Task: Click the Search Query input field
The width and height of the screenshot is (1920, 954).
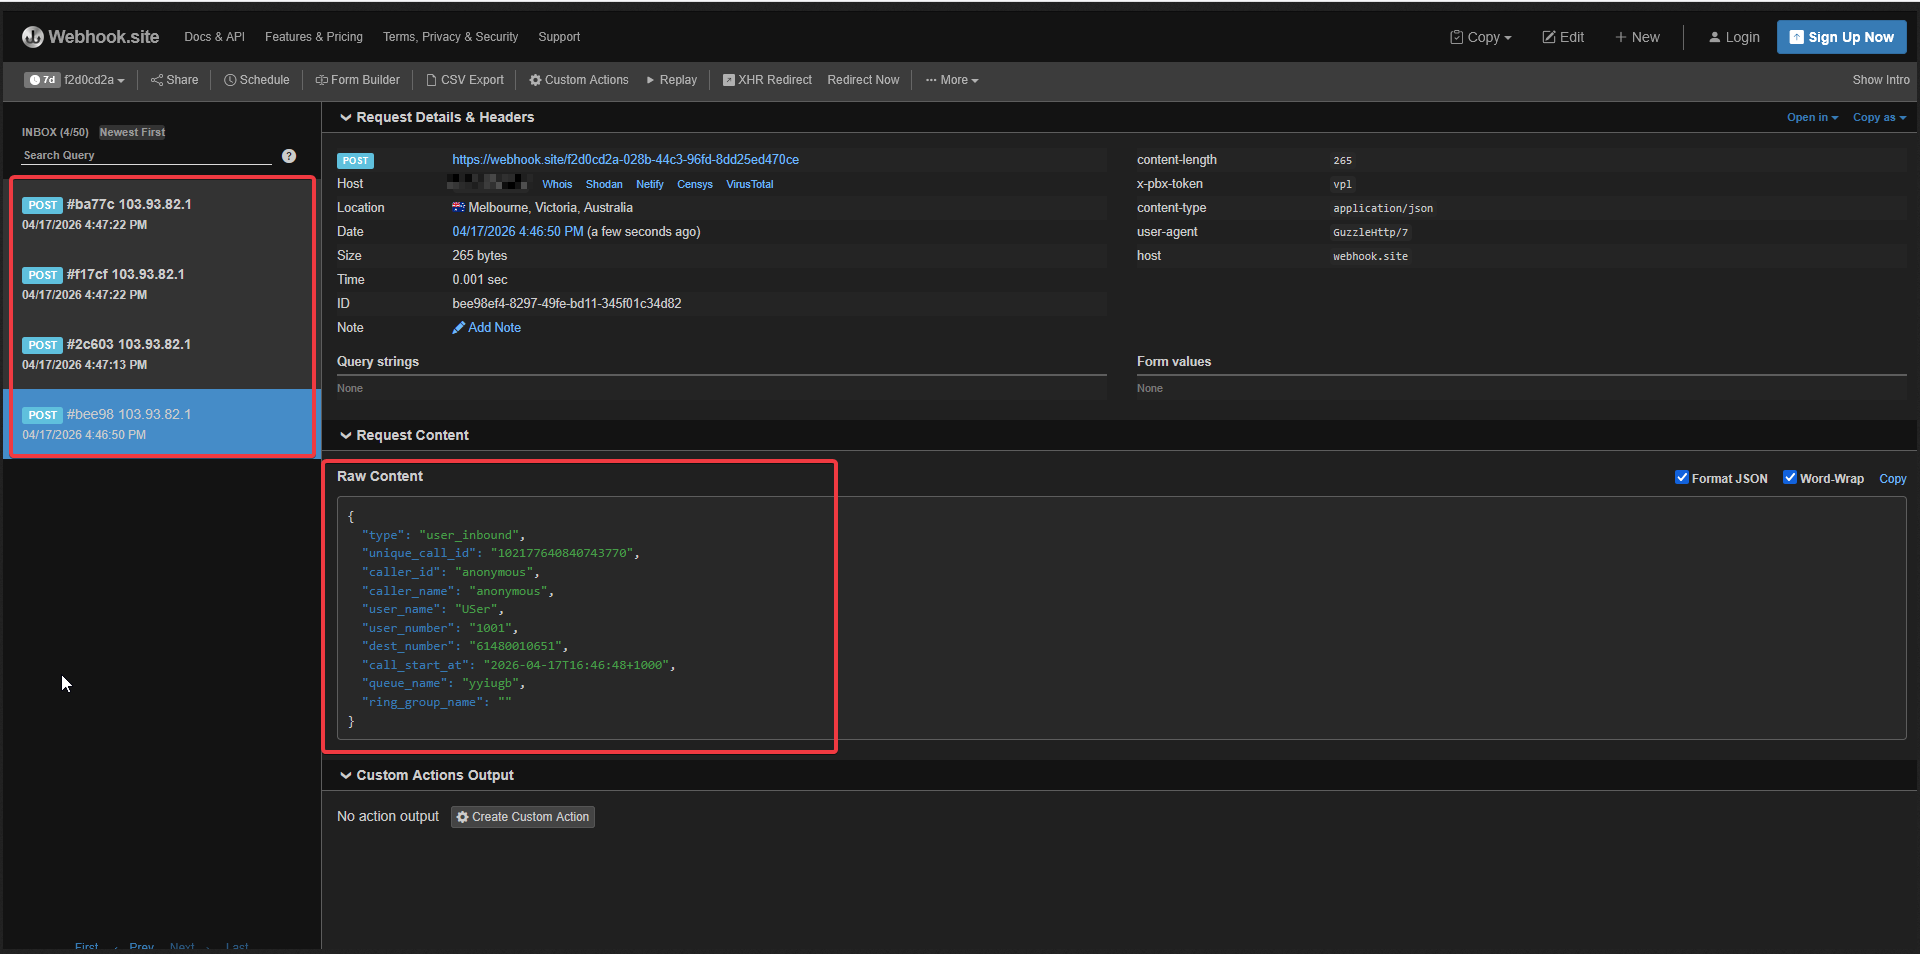Action: pyautogui.click(x=146, y=155)
